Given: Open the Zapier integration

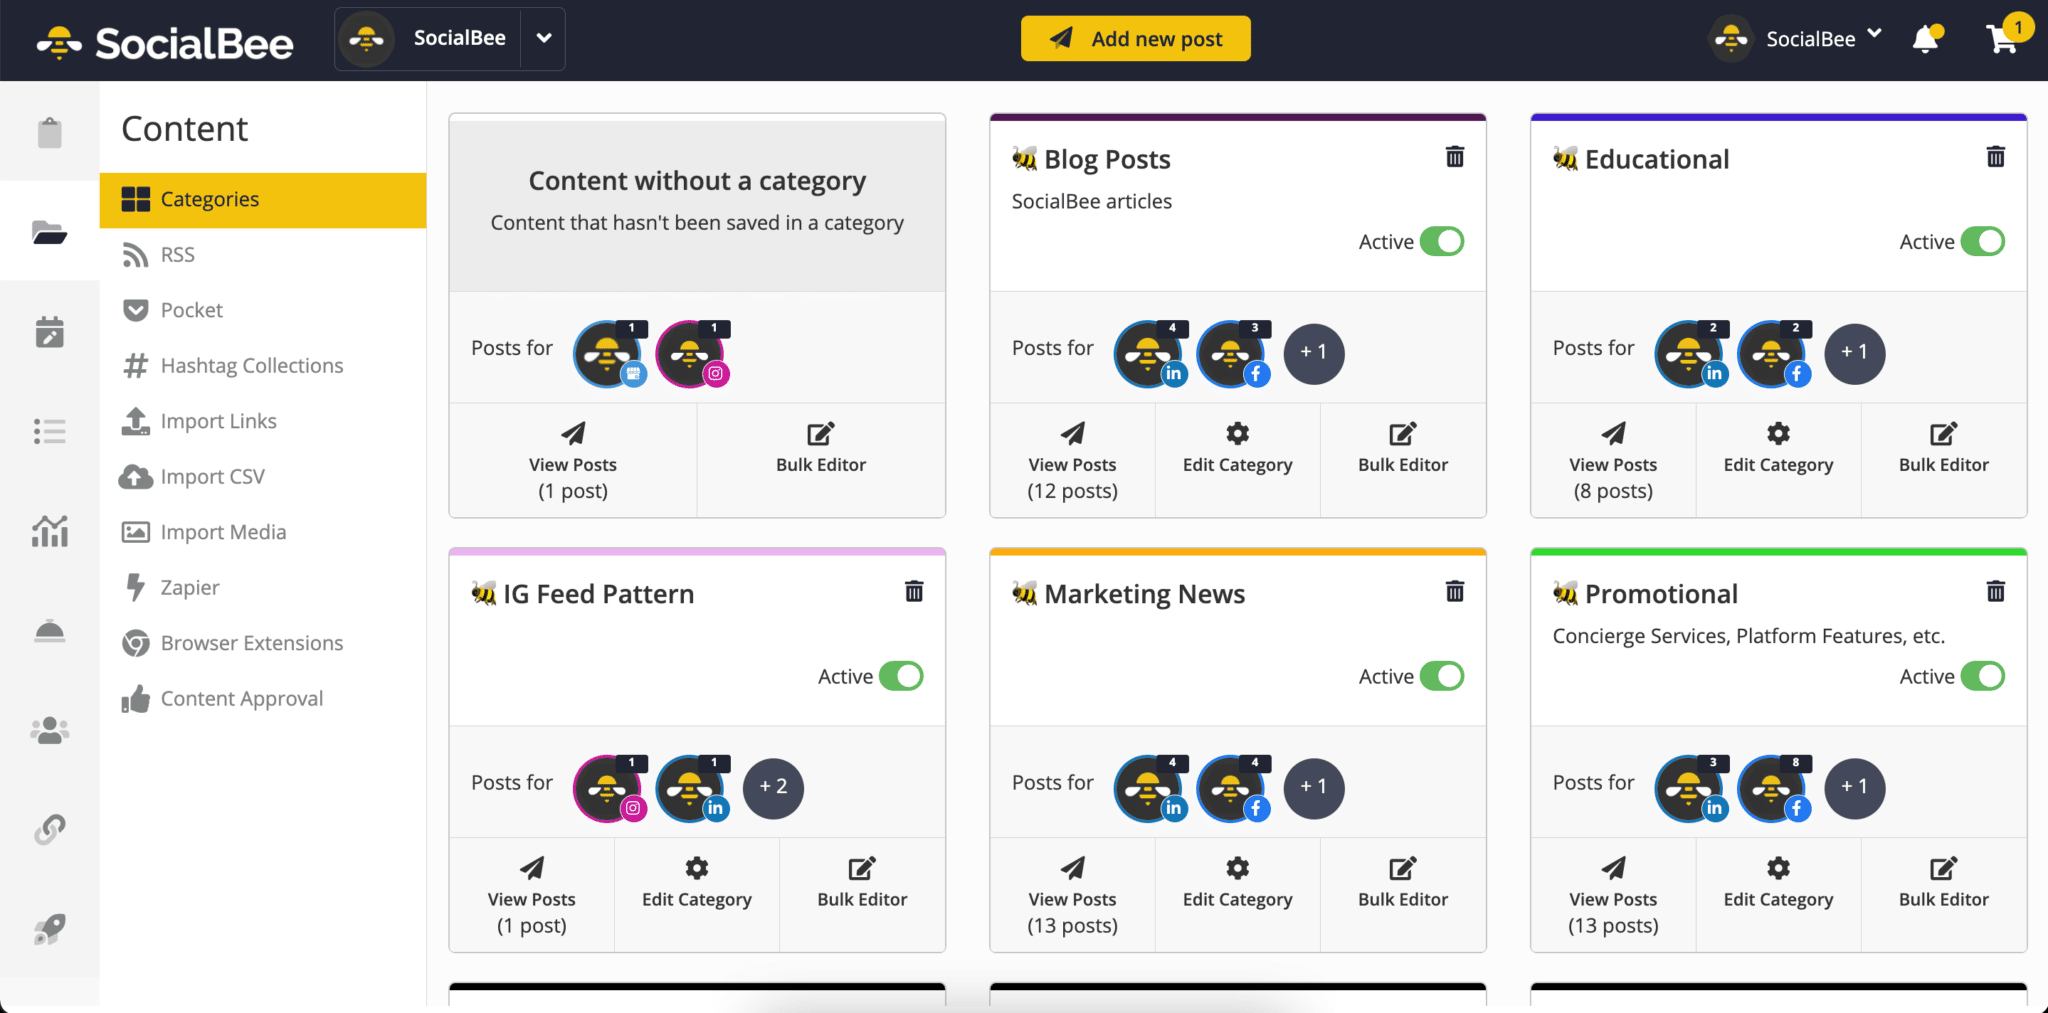Looking at the screenshot, I should [x=190, y=587].
